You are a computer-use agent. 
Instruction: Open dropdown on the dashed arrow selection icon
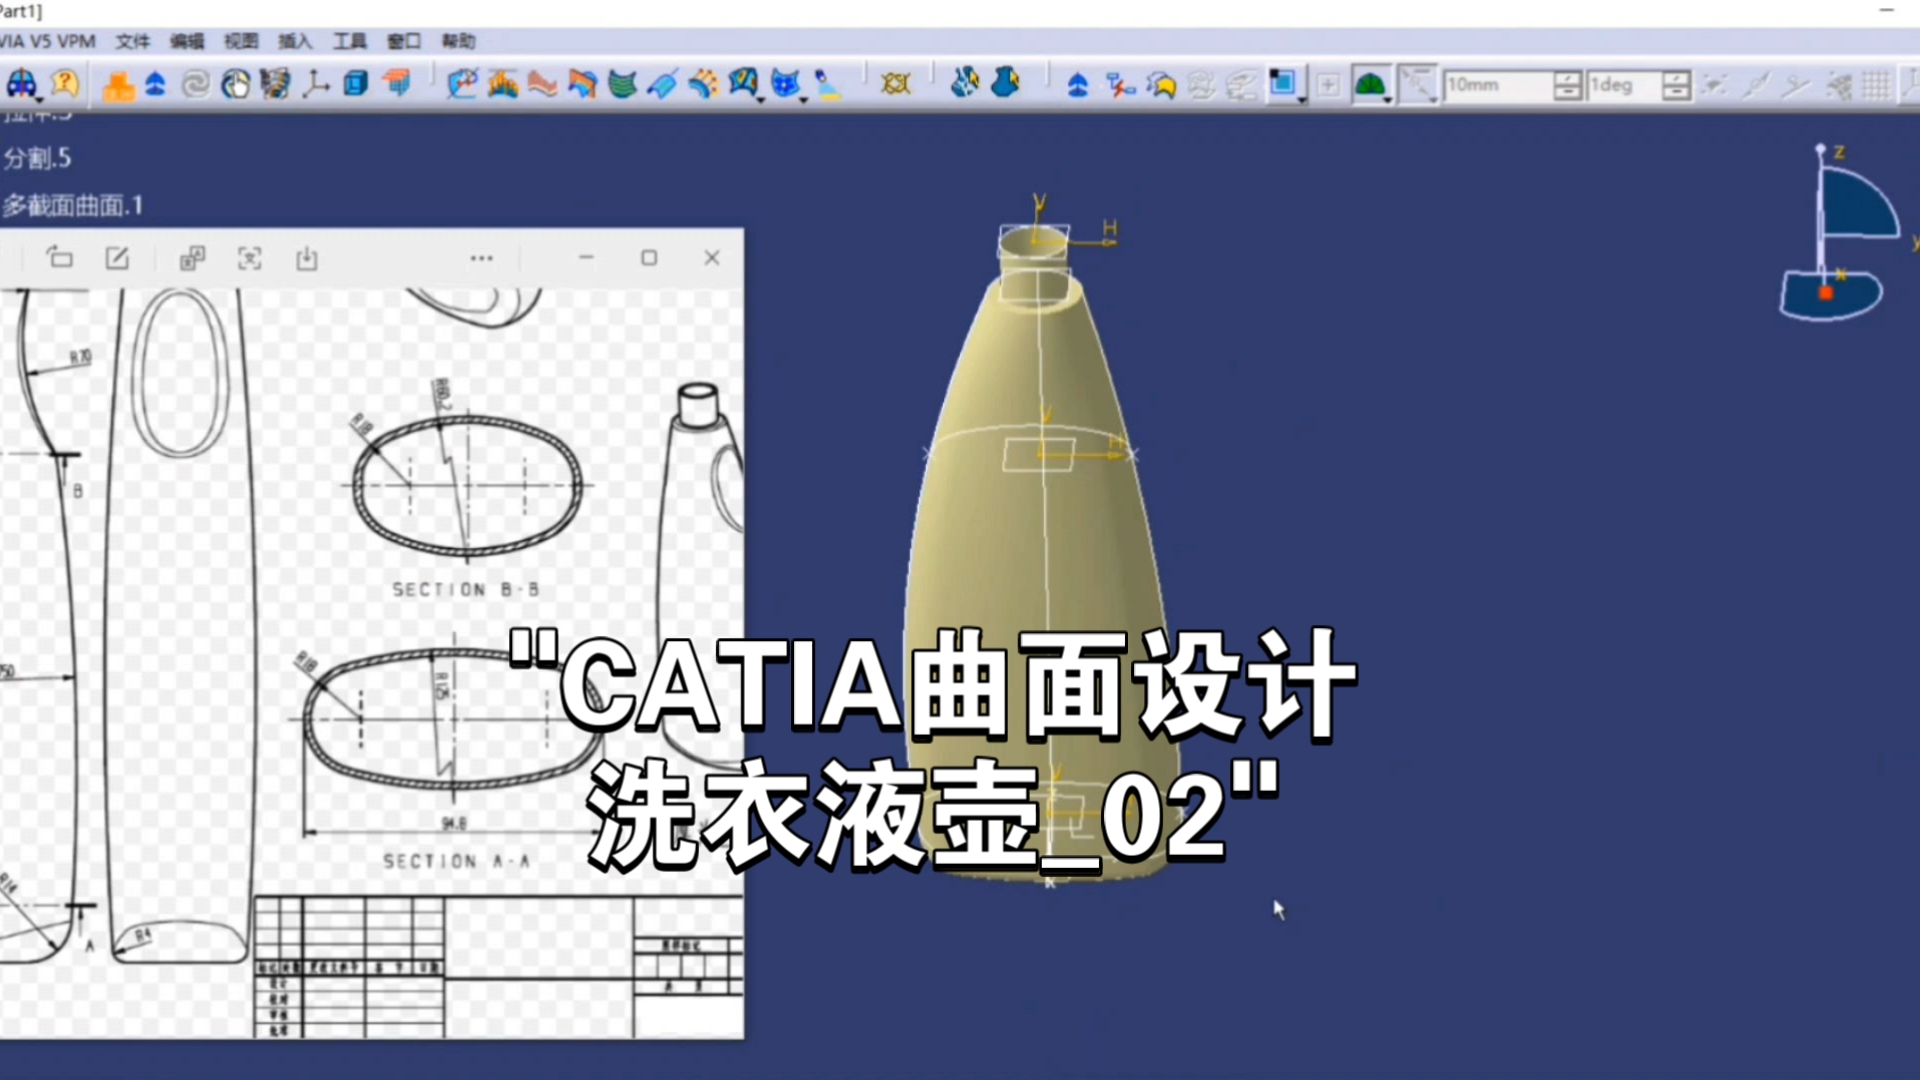1434,100
